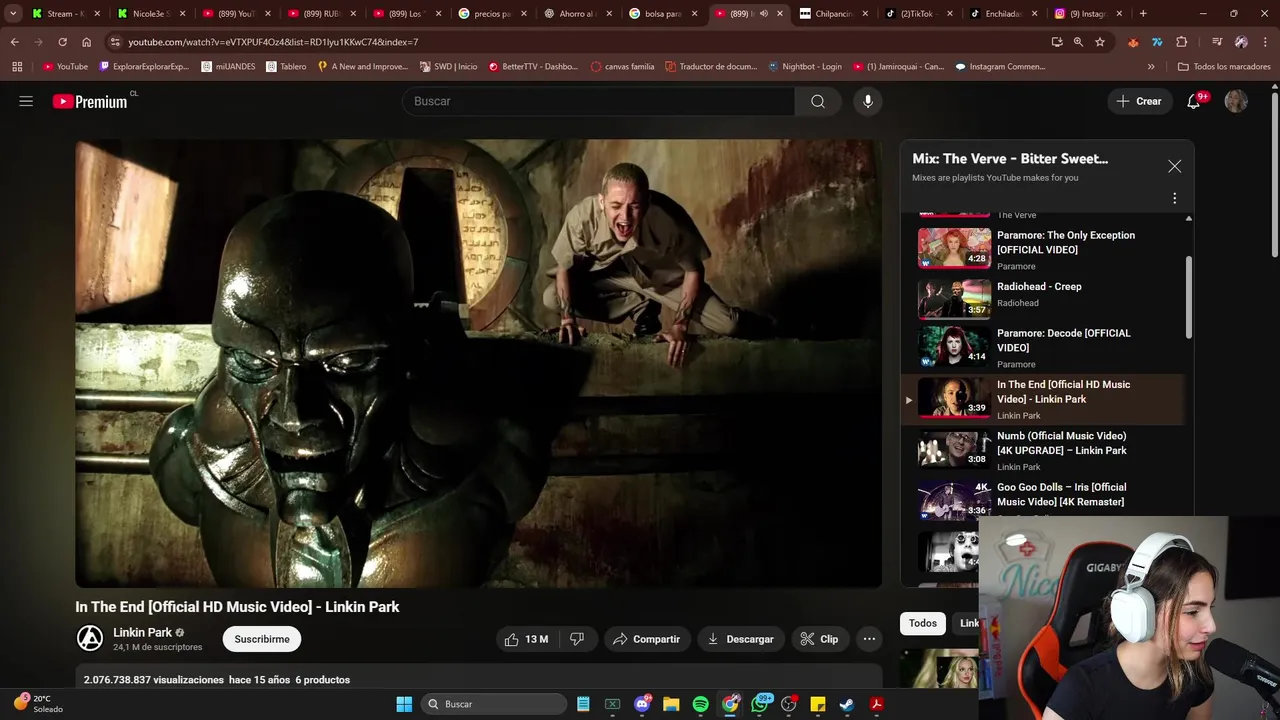
Task: Switch to the Instagram tab
Action: click(x=1090, y=14)
